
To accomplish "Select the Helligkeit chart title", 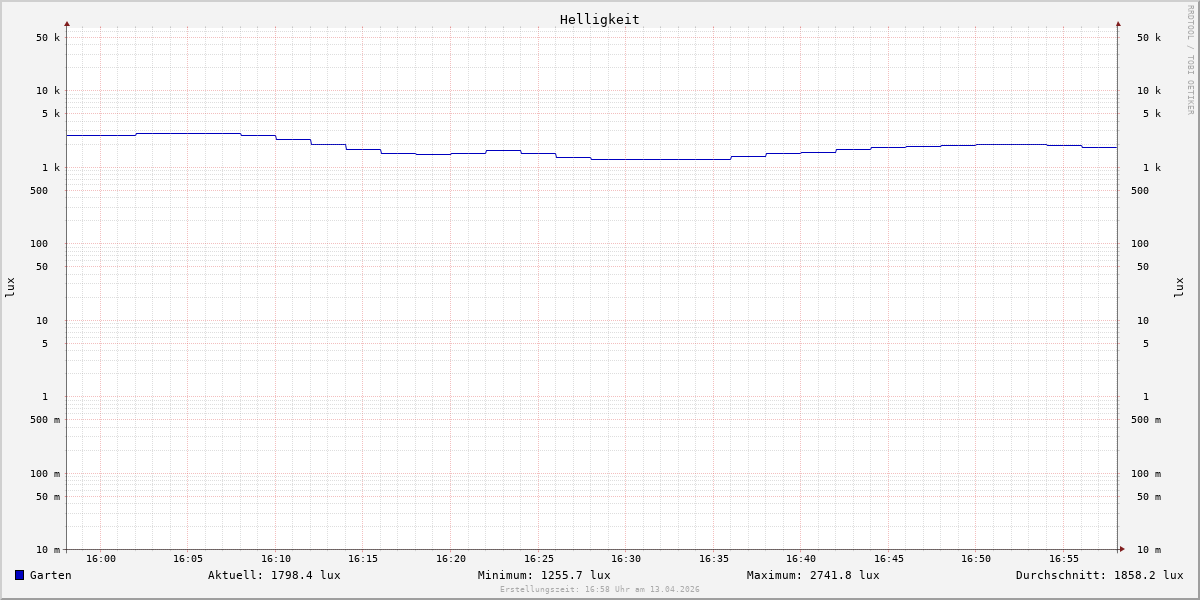I will [x=599, y=19].
